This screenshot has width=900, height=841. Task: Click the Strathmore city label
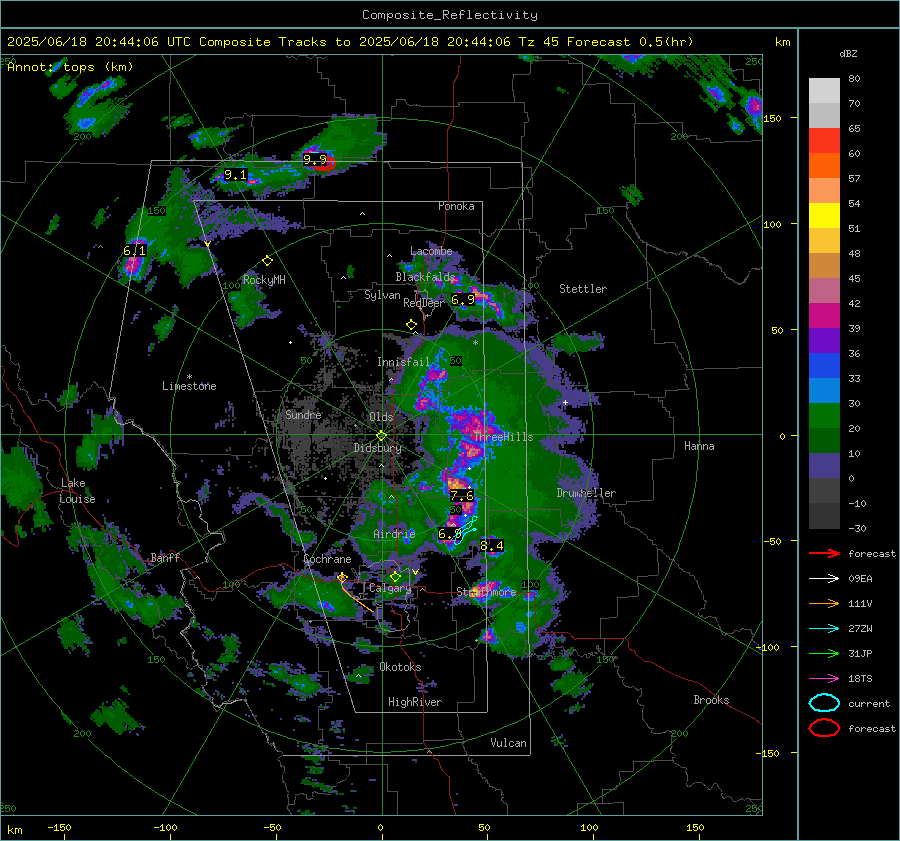pos(486,592)
